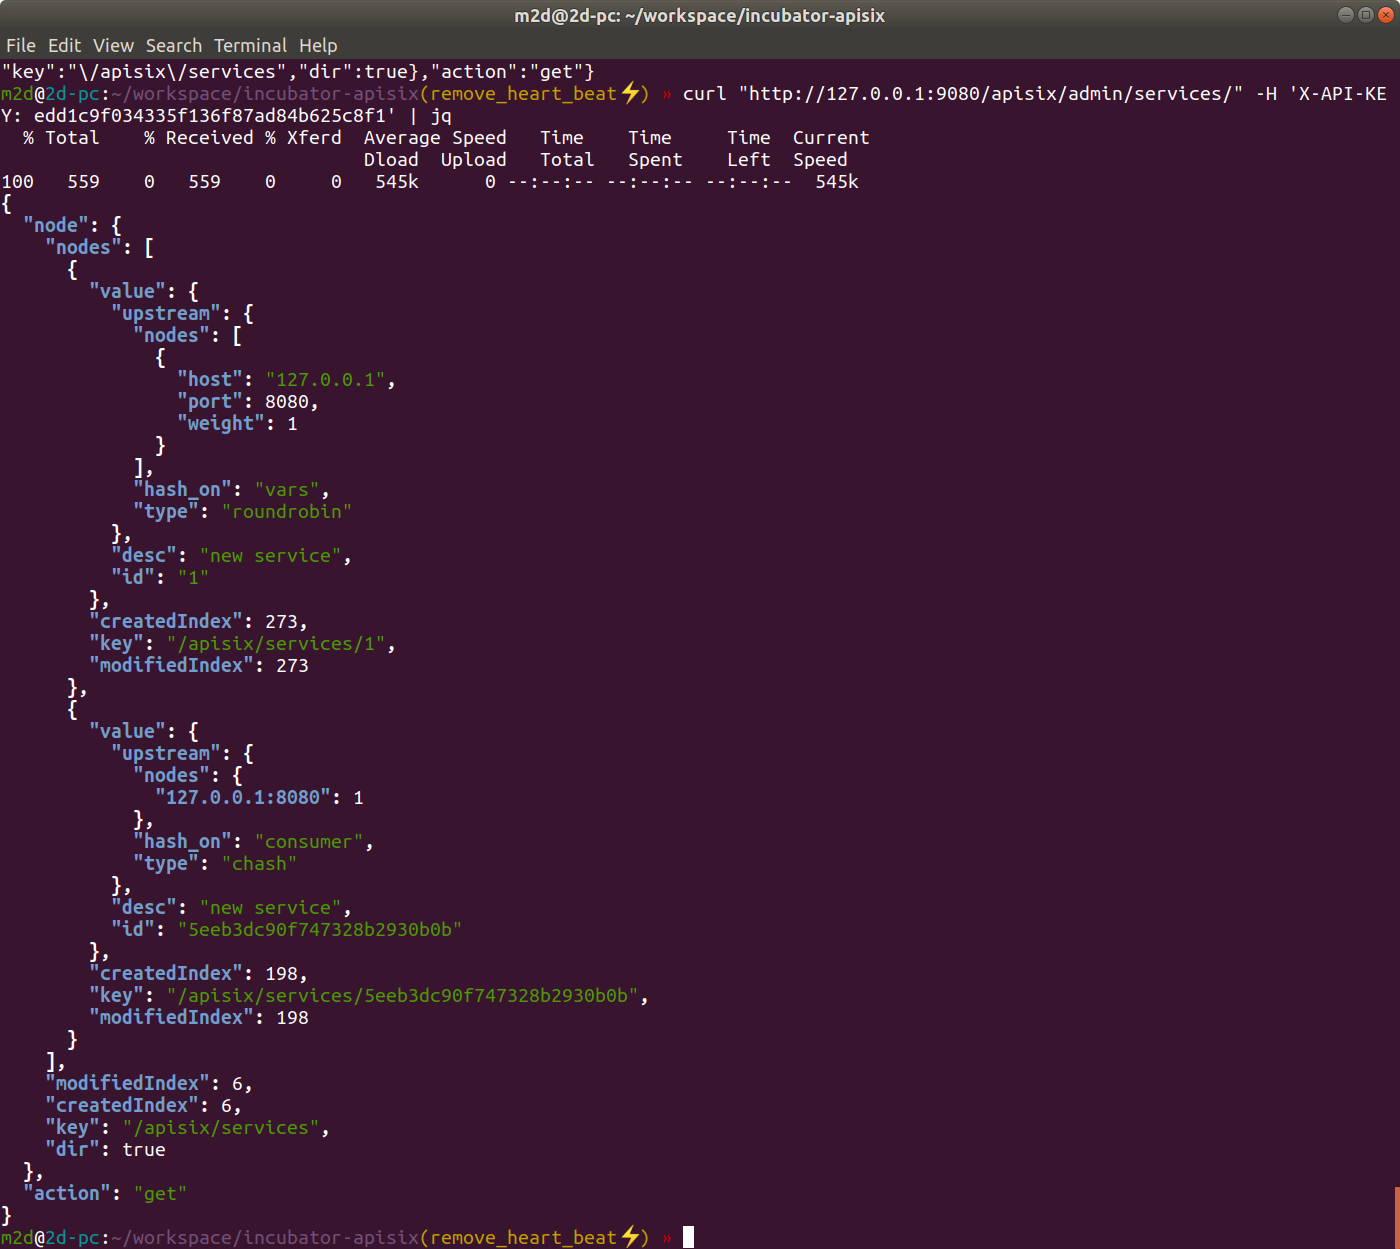Click the id value "5eeb3dc90f747328b2930b0b"
This screenshot has height=1249, width=1400.
320,929
